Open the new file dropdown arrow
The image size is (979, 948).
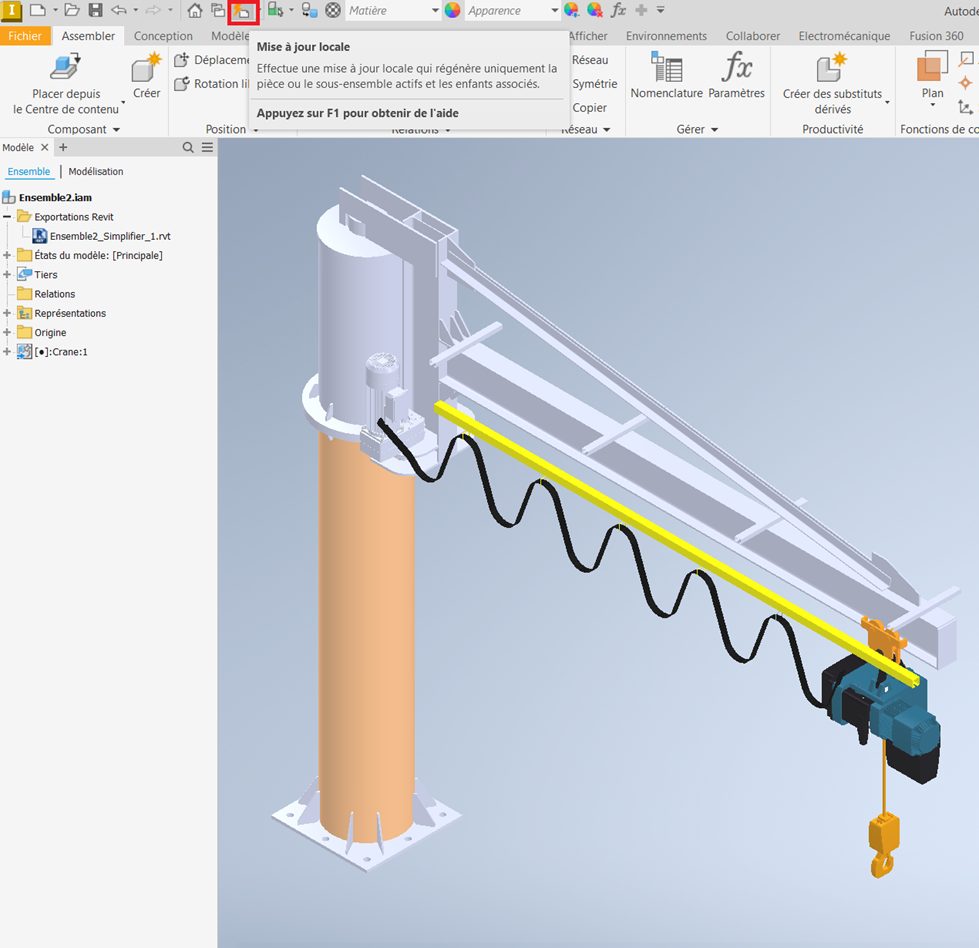[x=55, y=10]
